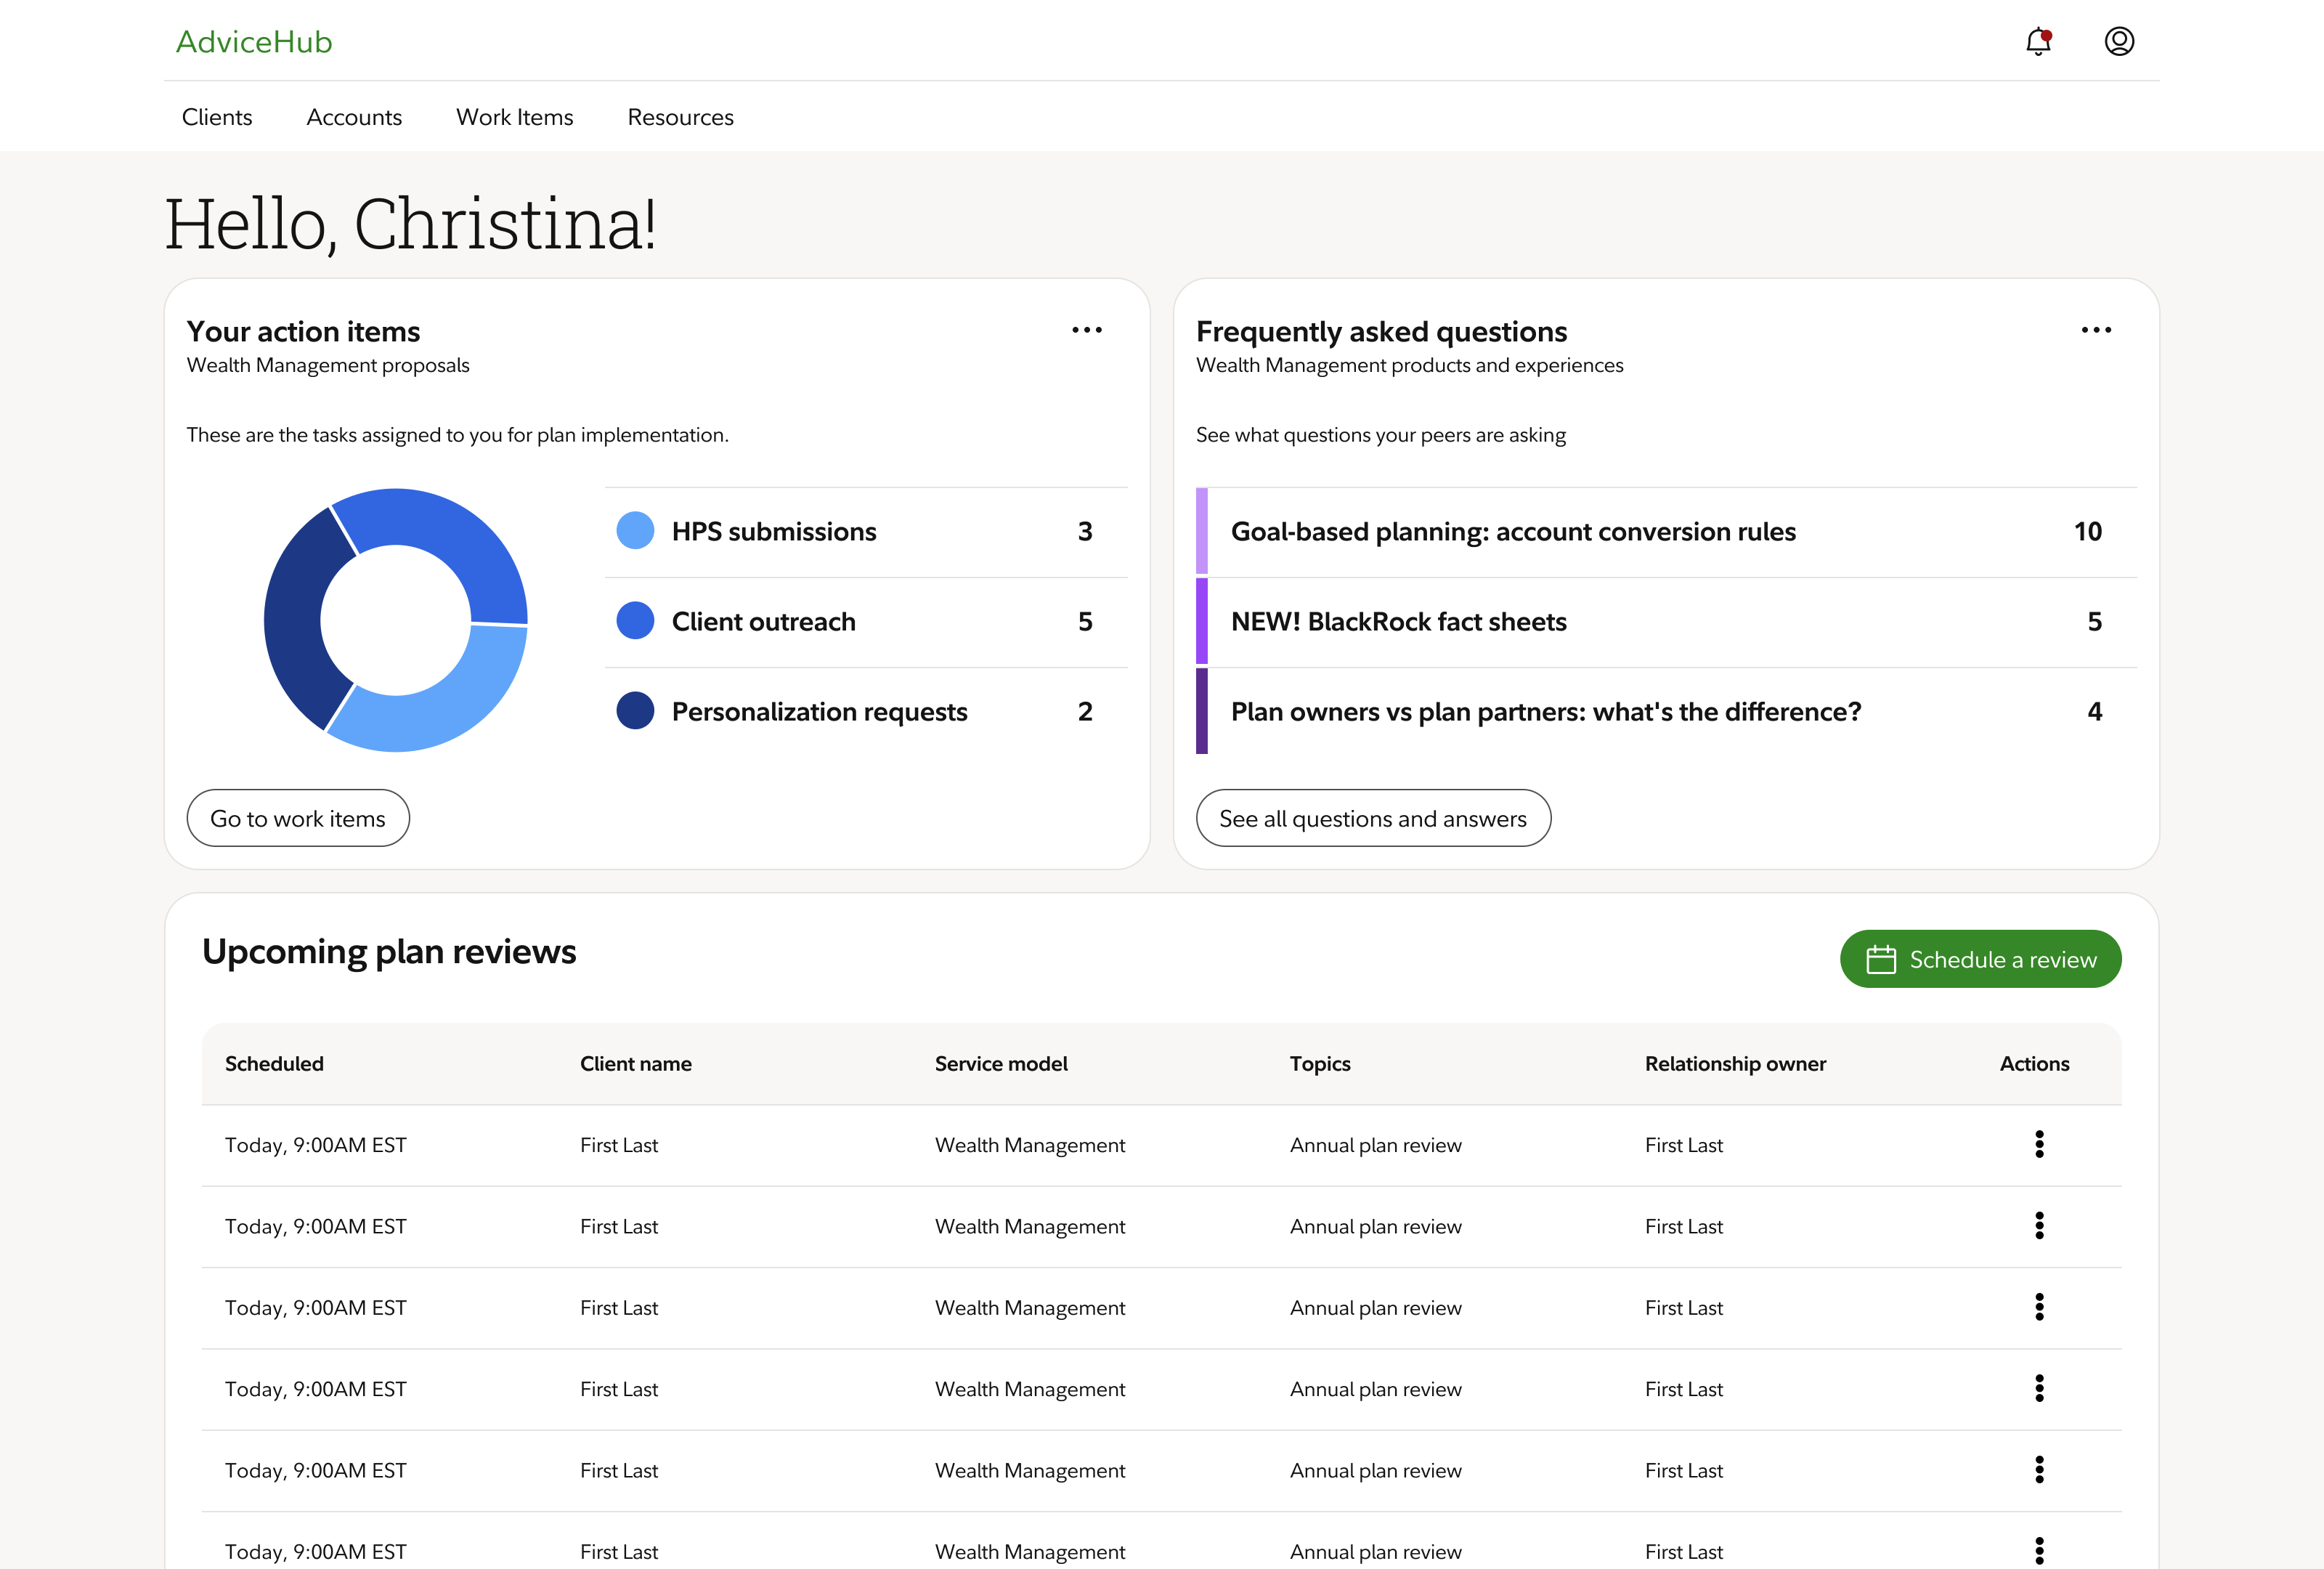Open more options for Frequently asked questions
This screenshot has width=2324, height=1569.
point(2096,330)
